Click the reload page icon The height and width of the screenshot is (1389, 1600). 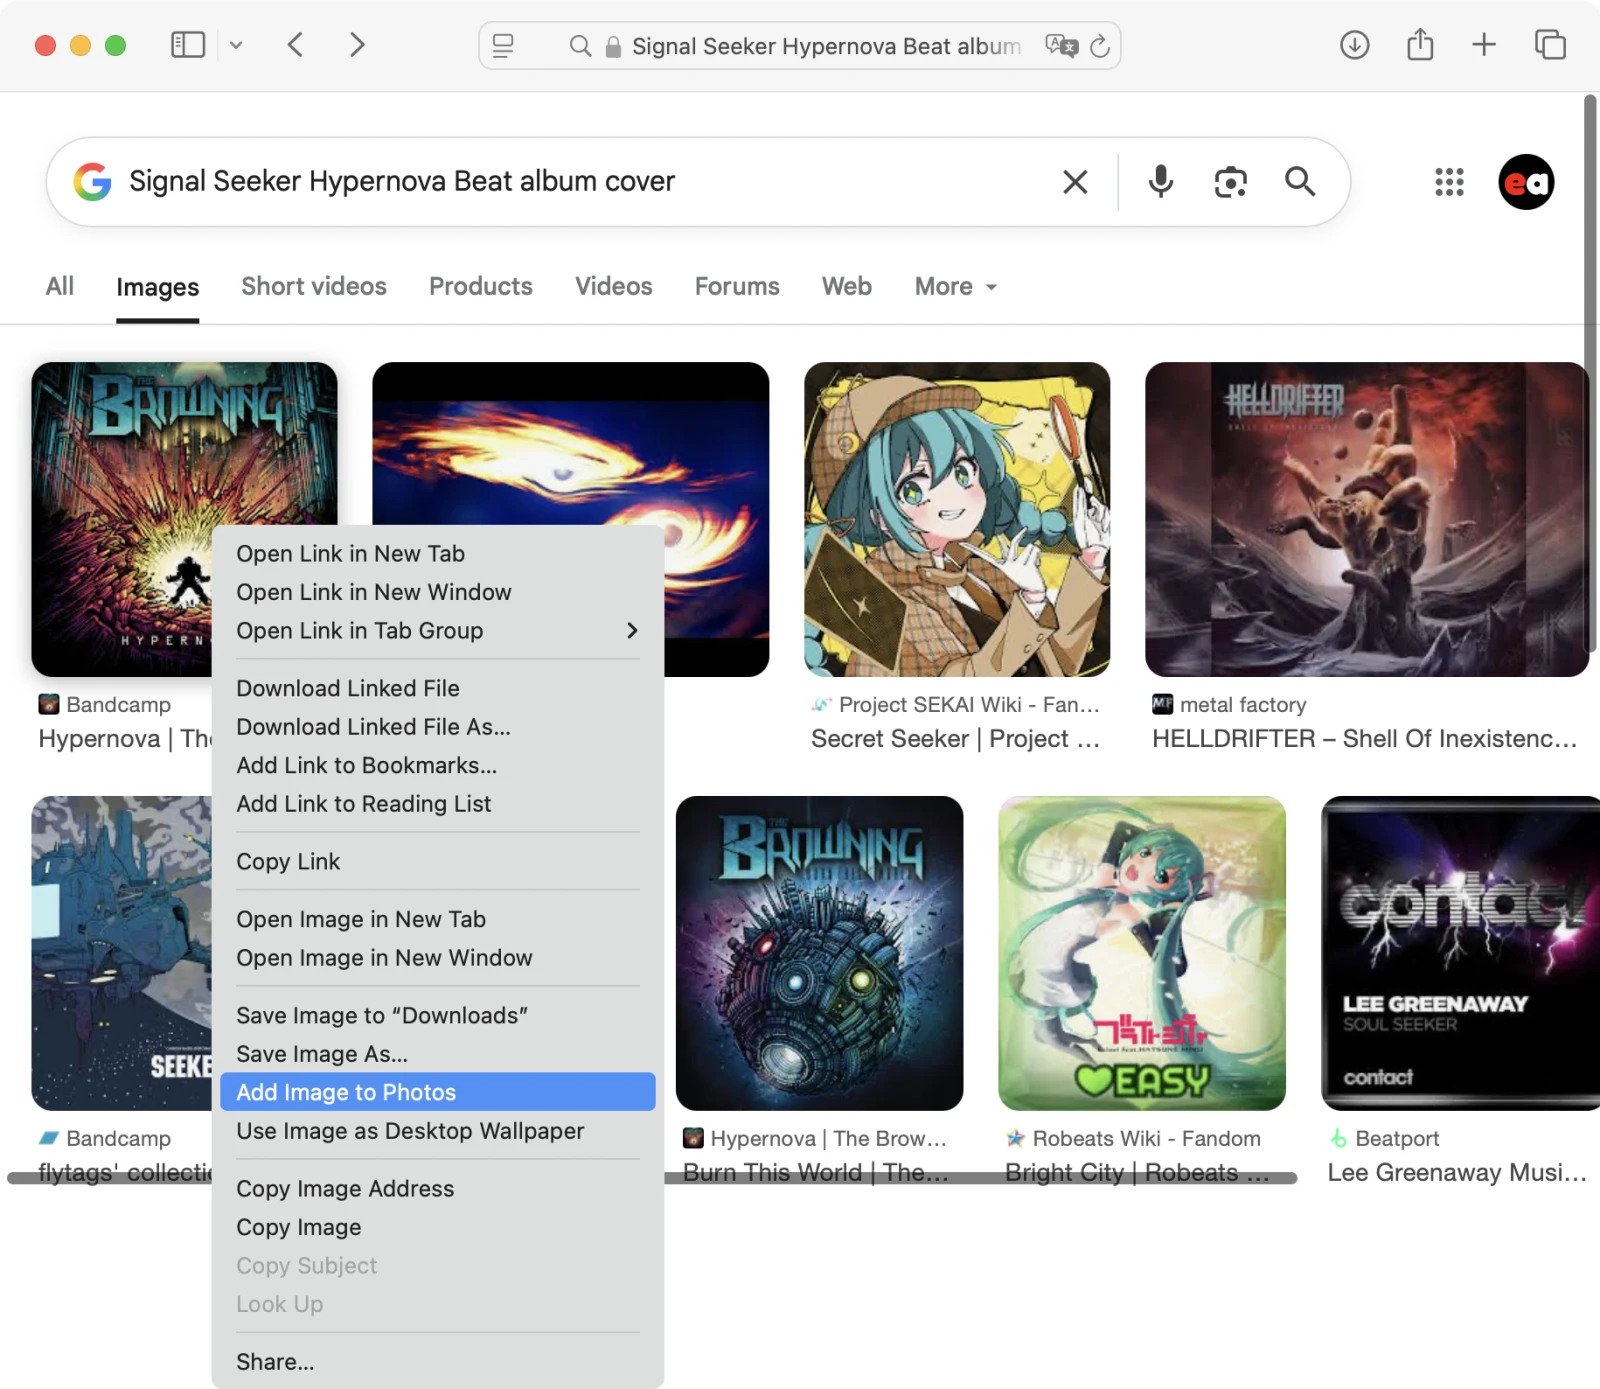pyautogui.click(x=1100, y=46)
